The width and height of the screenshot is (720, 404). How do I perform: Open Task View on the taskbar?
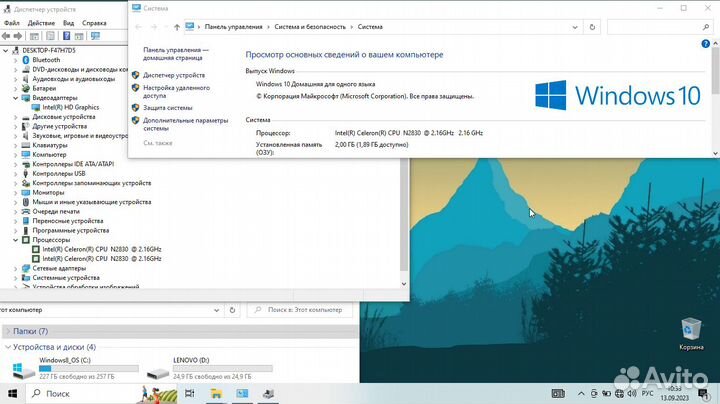(189, 393)
